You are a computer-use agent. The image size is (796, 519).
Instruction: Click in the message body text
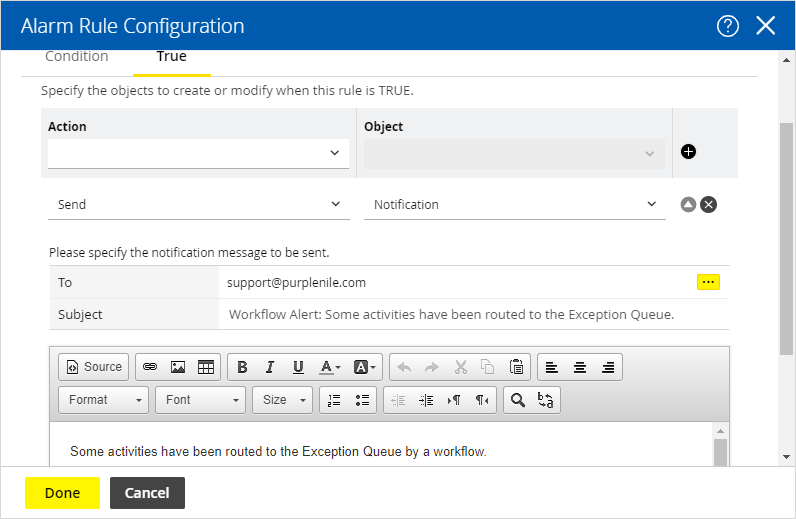[278, 451]
